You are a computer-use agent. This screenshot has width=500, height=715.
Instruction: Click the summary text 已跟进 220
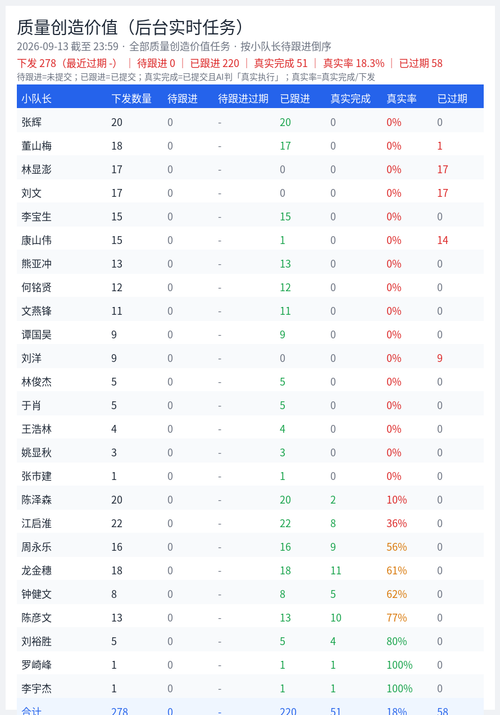click(x=215, y=63)
